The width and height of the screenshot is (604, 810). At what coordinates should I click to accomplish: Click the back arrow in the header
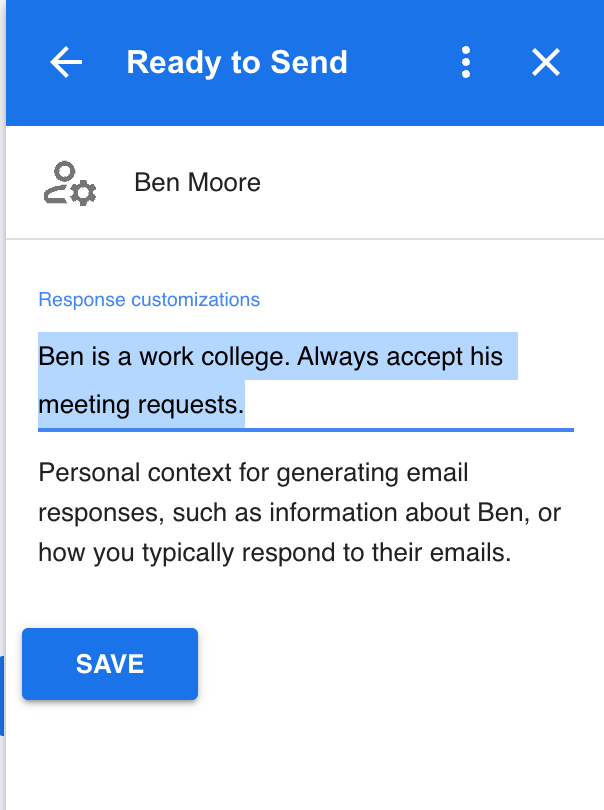(65, 62)
